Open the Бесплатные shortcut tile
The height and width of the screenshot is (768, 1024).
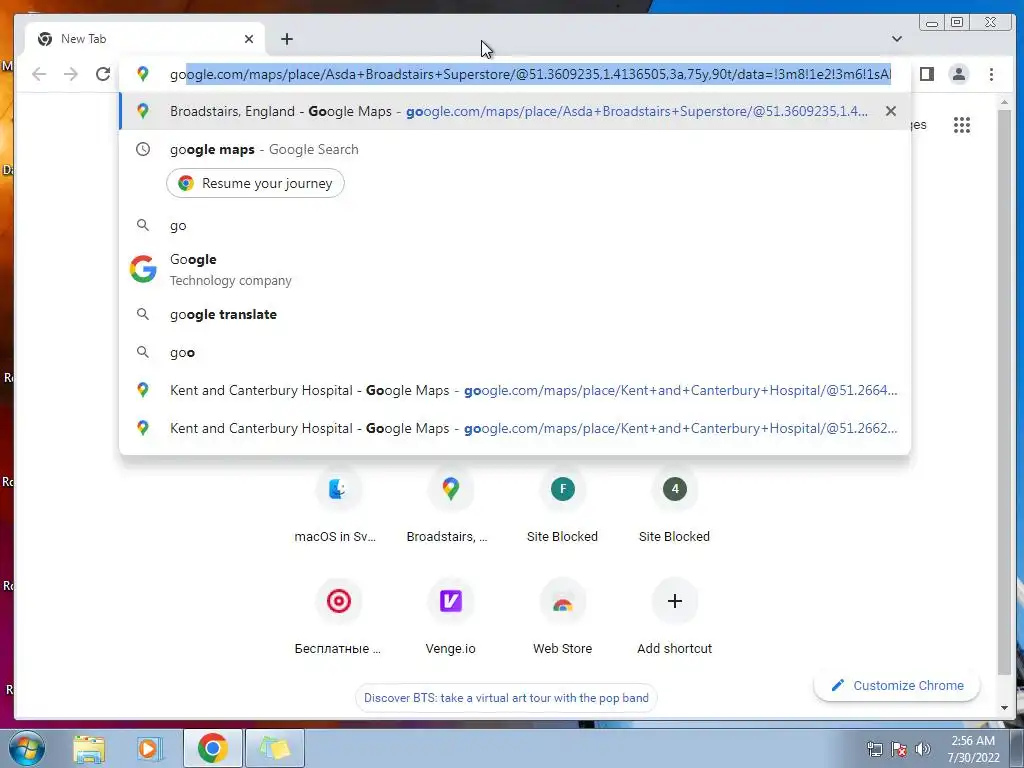pyautogui.click(x=337, y=617)
